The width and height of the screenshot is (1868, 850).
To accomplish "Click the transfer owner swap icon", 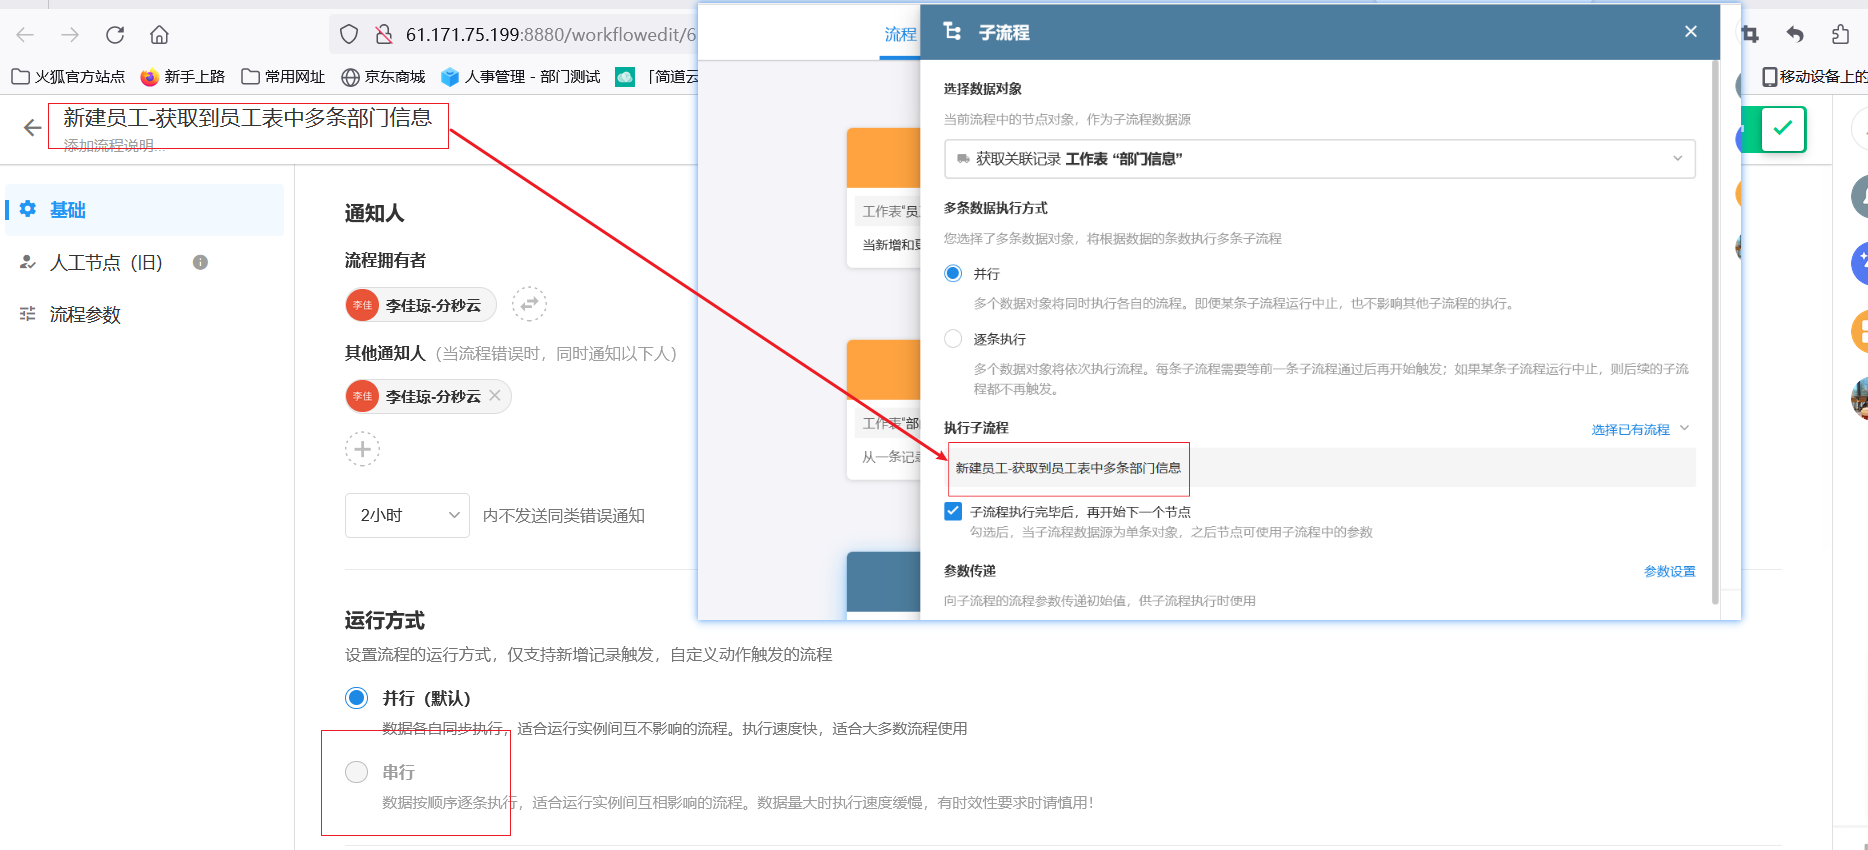I will click(x=529, y=304).
